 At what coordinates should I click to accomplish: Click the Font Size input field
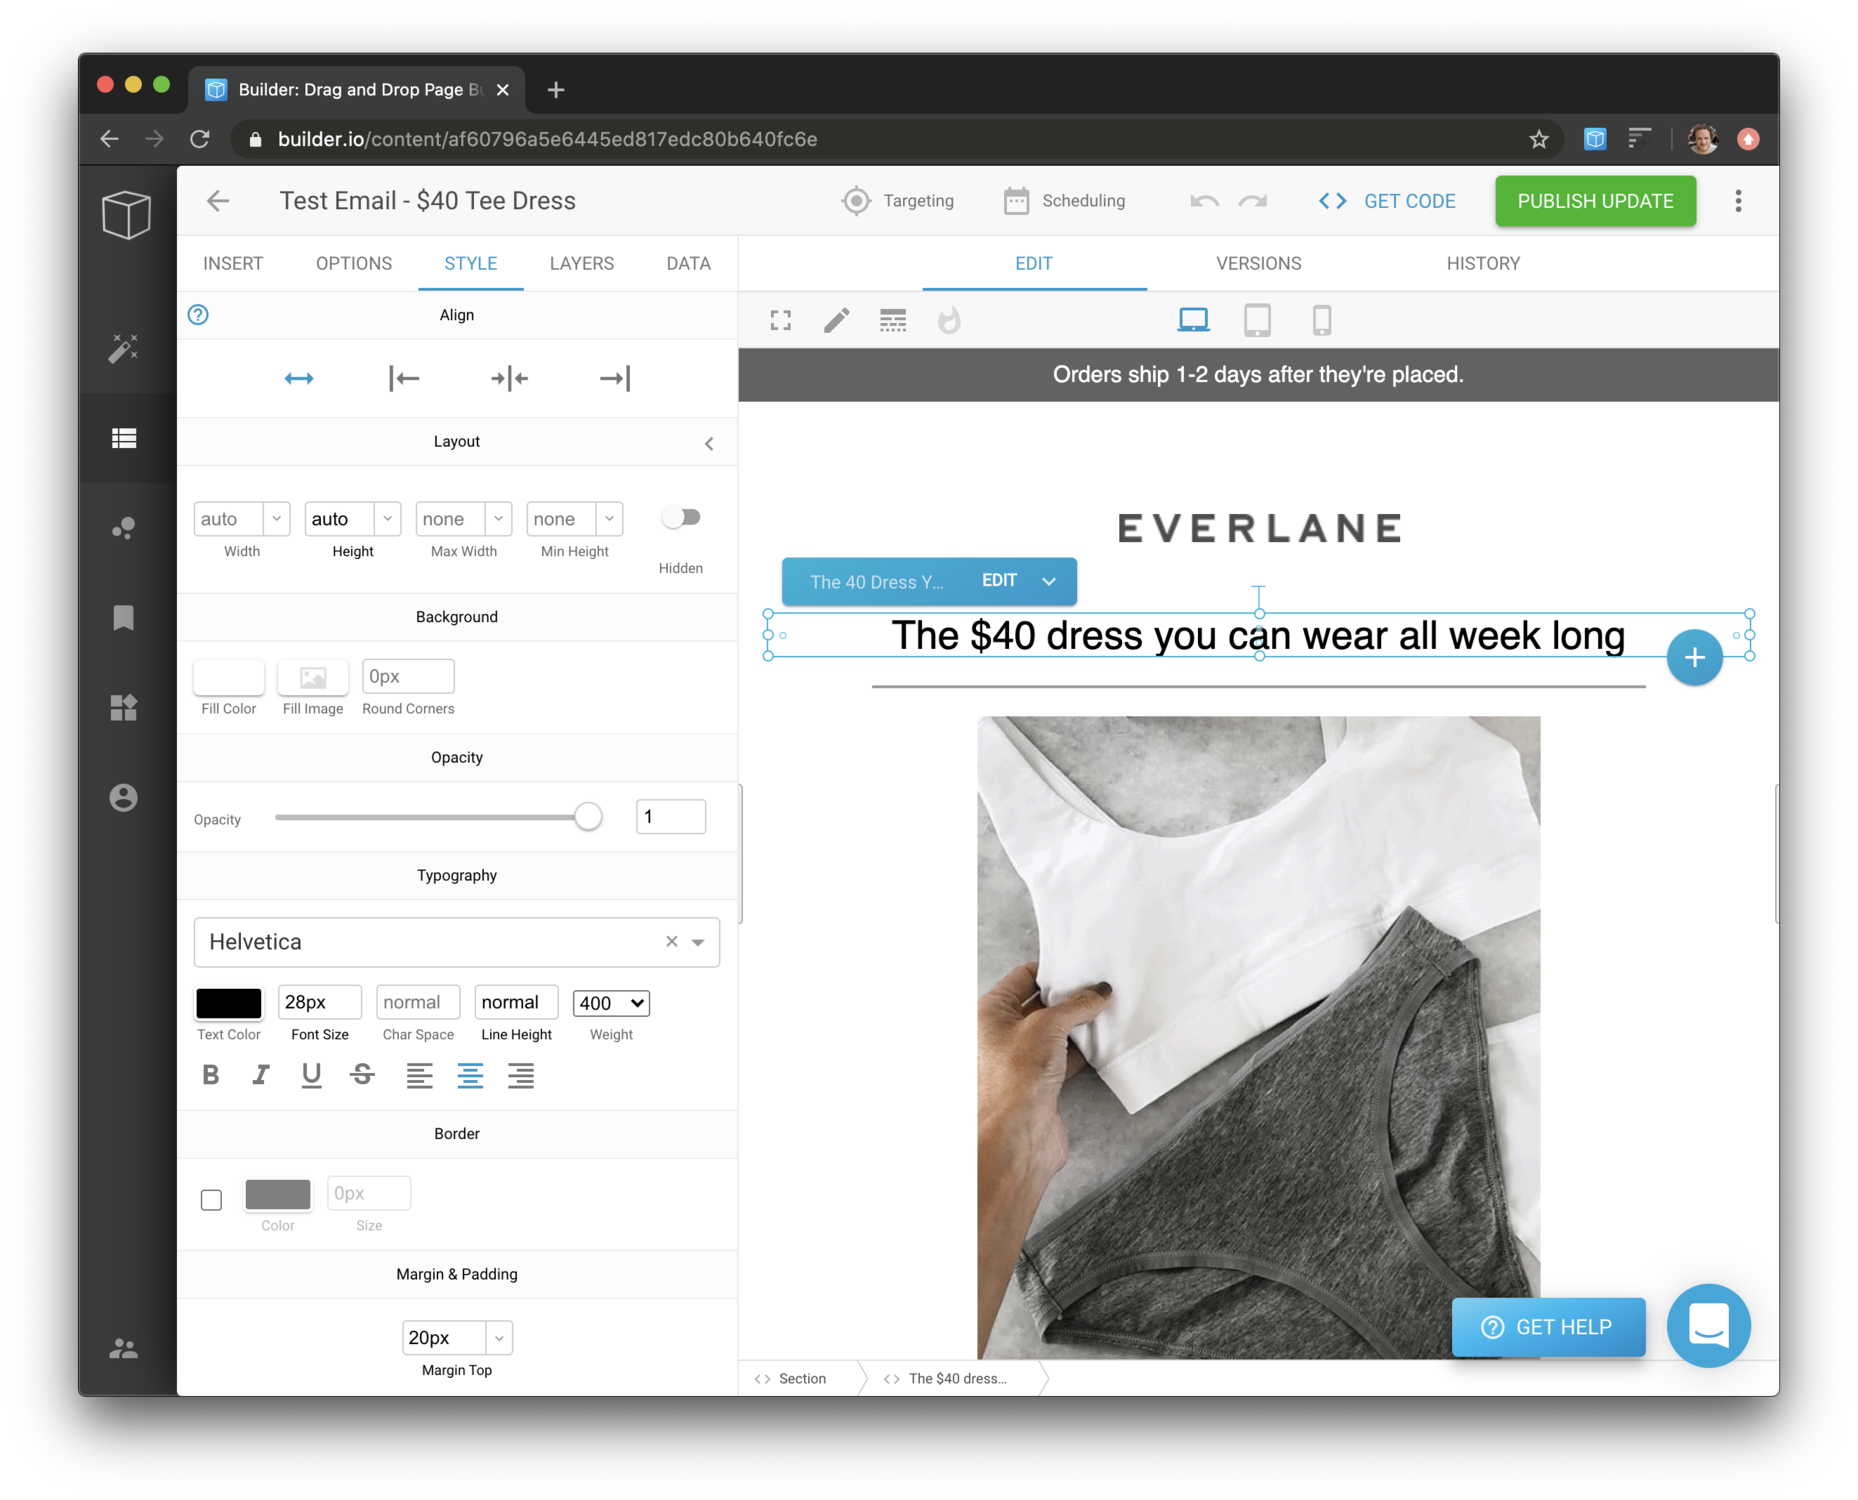pyautogui.click(x=319, y=1002)
